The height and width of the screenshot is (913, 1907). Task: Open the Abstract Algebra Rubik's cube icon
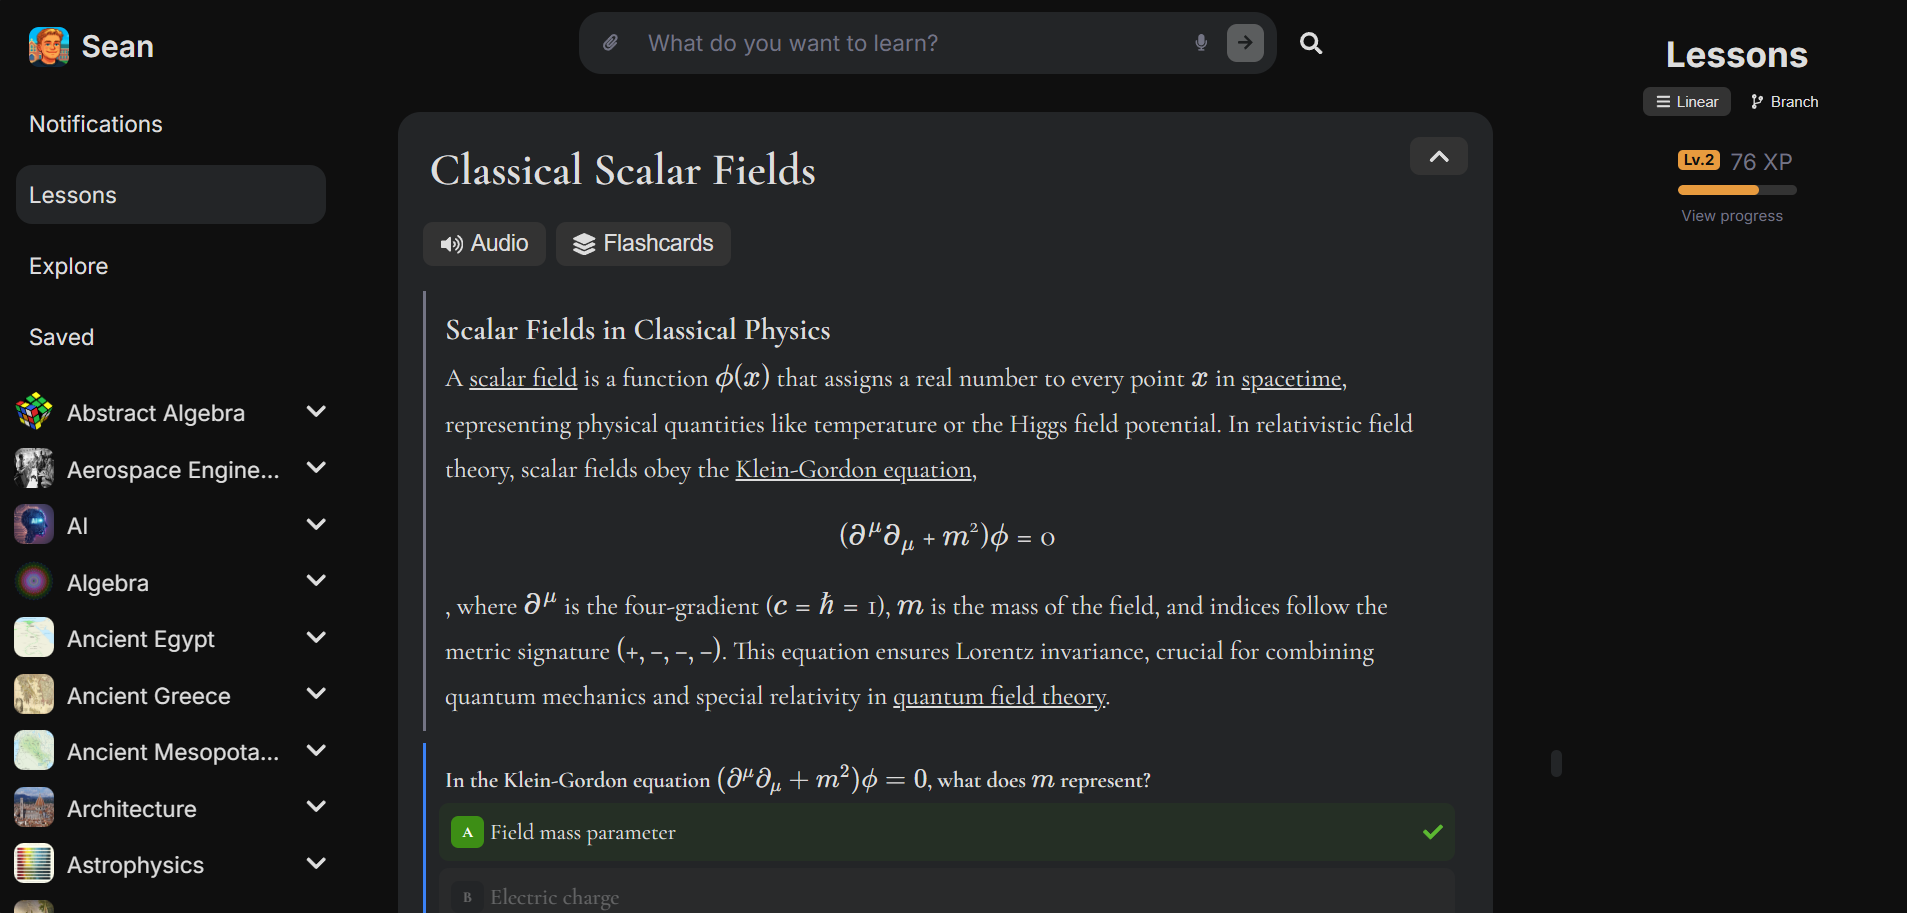coord(34,412)
